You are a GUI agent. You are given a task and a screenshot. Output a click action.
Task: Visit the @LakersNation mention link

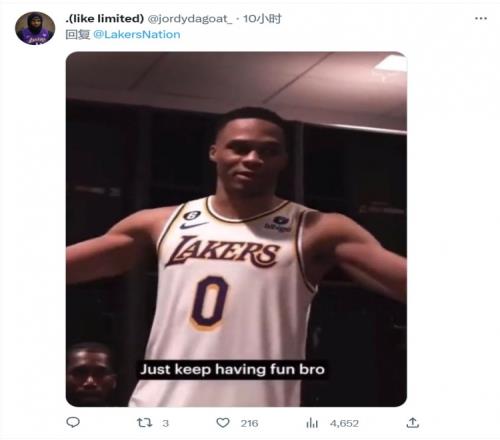(137, 34)
